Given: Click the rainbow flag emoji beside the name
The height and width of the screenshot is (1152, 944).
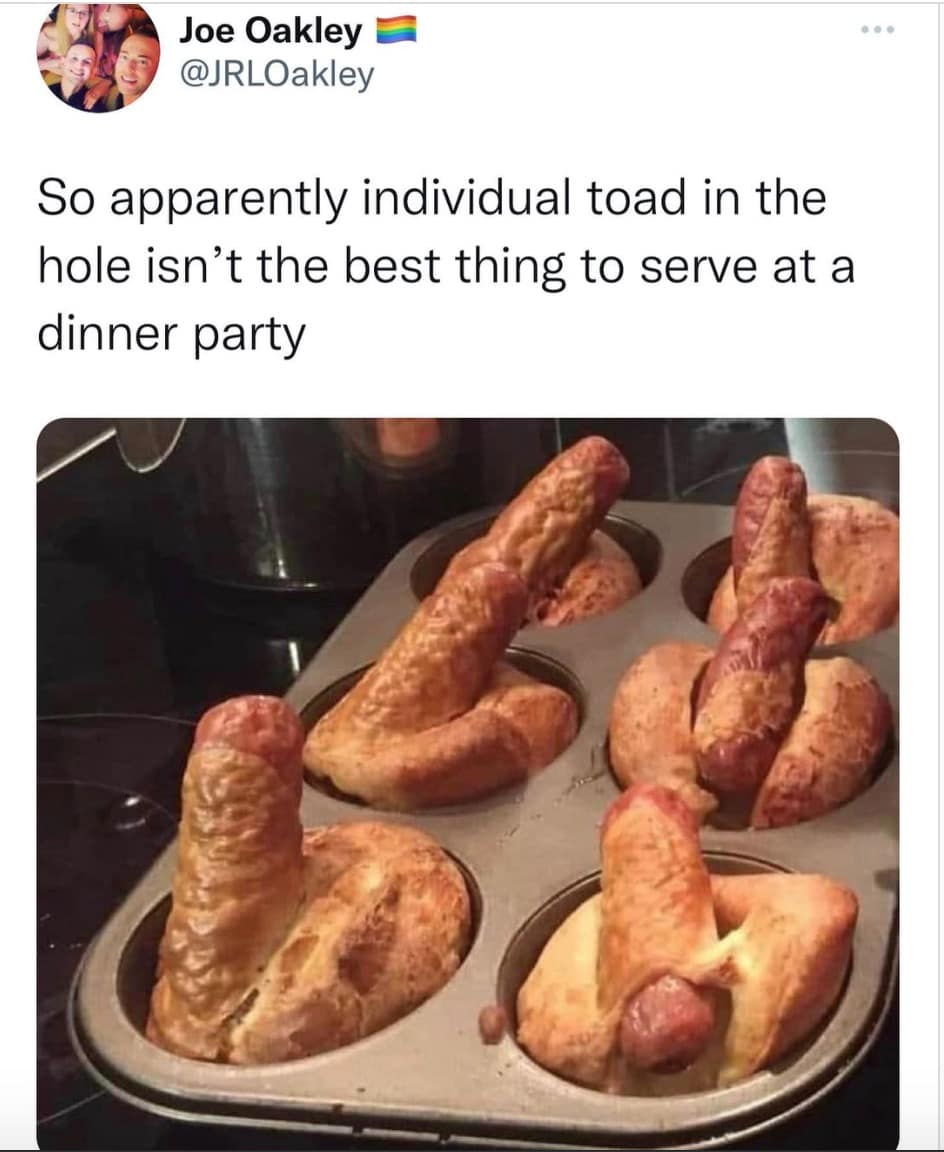Looking at the screenshot, I should (397, 30).
